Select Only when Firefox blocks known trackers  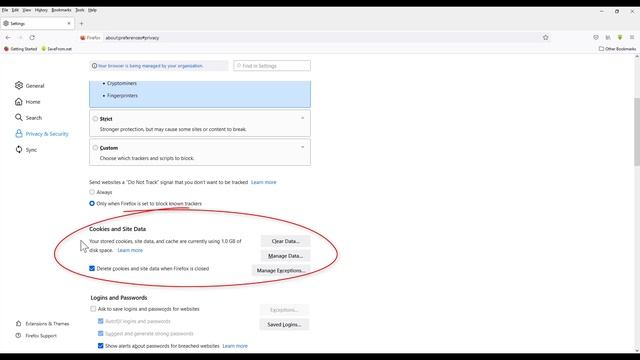pyautogui.click(x=92, y=203)
